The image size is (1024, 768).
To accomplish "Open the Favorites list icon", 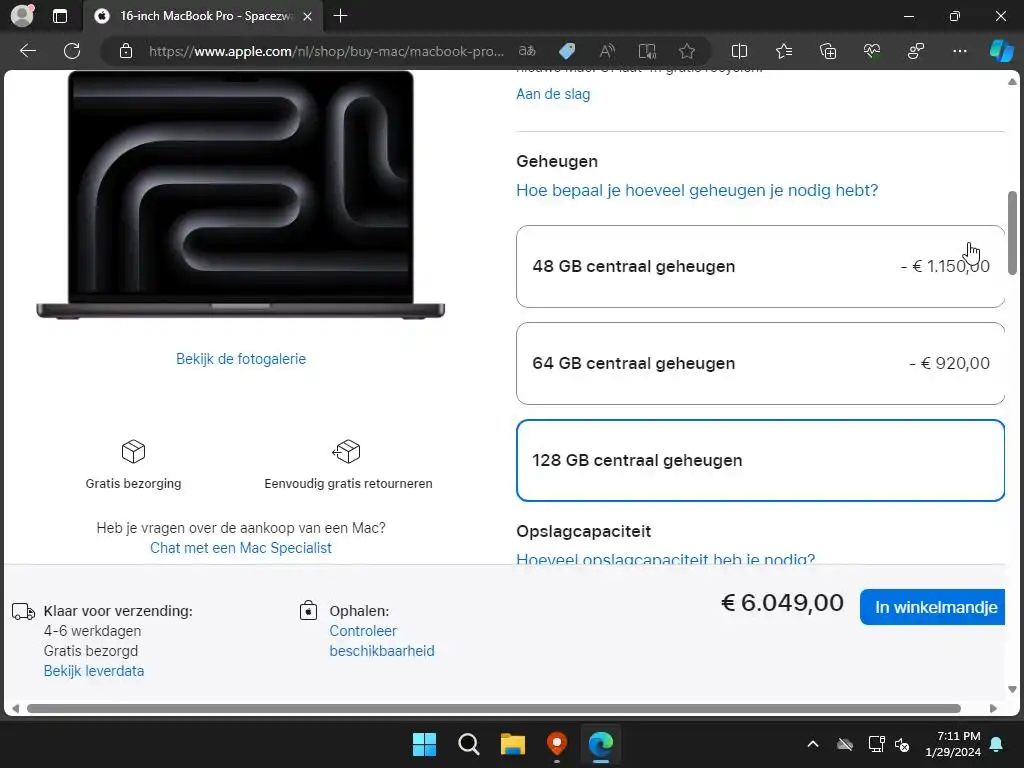I will click(784, 51).
